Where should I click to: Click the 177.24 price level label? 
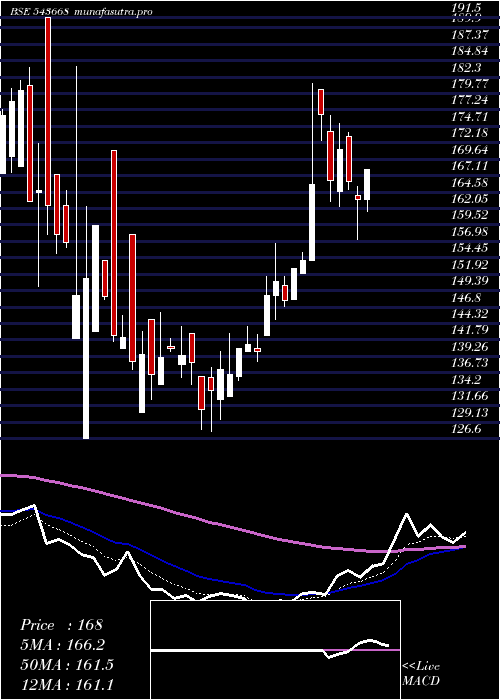point(472,101)
